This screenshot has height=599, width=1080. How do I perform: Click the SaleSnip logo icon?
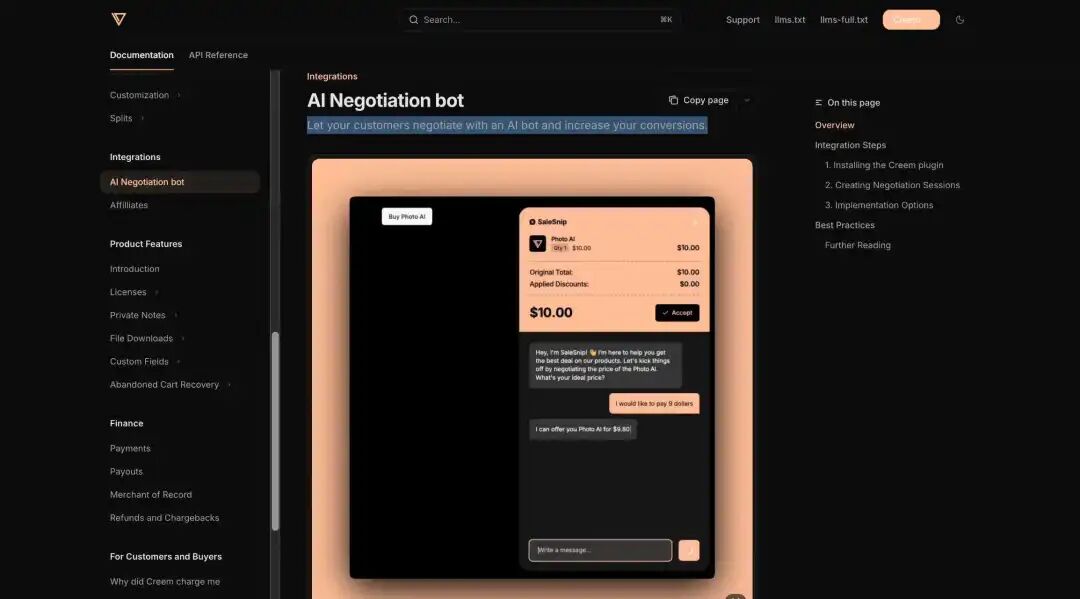click(532, 222)
